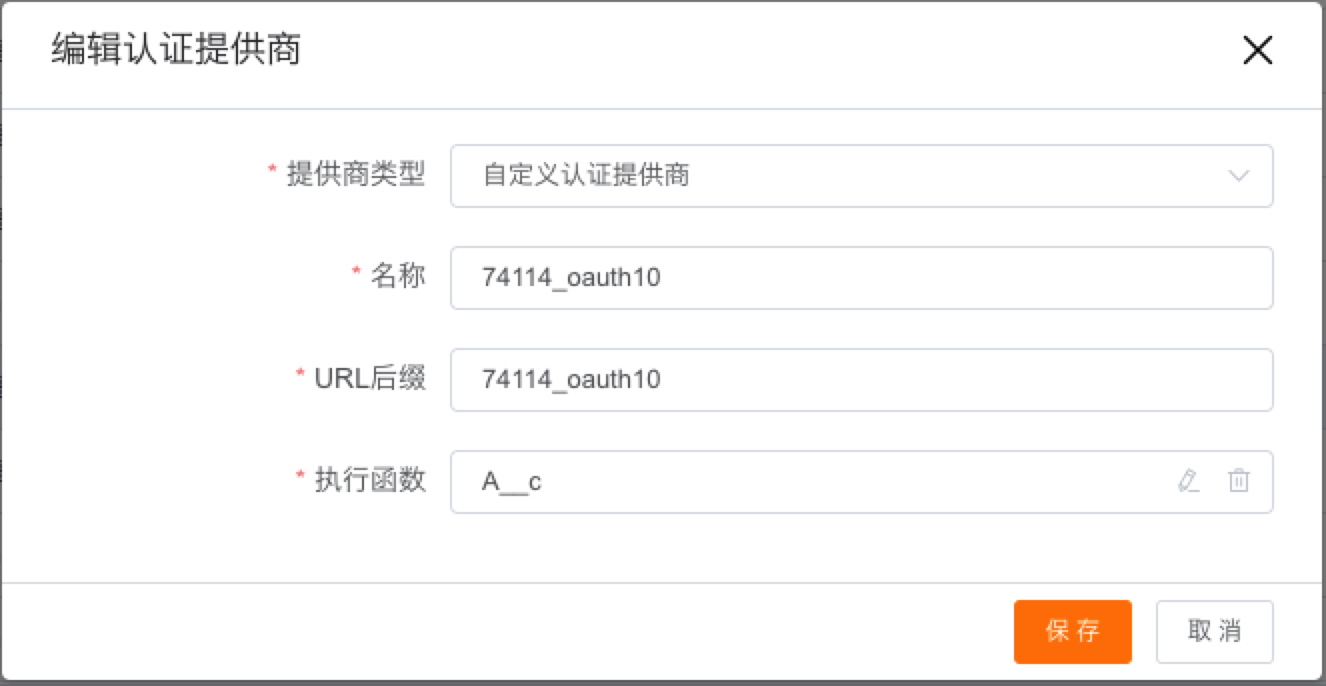Image resolution: width=1326 pixels, height=686 pixels.
Task: Click the selected value 自定义认证提供商
Action: pyautogui.click(x=586, y=176)
